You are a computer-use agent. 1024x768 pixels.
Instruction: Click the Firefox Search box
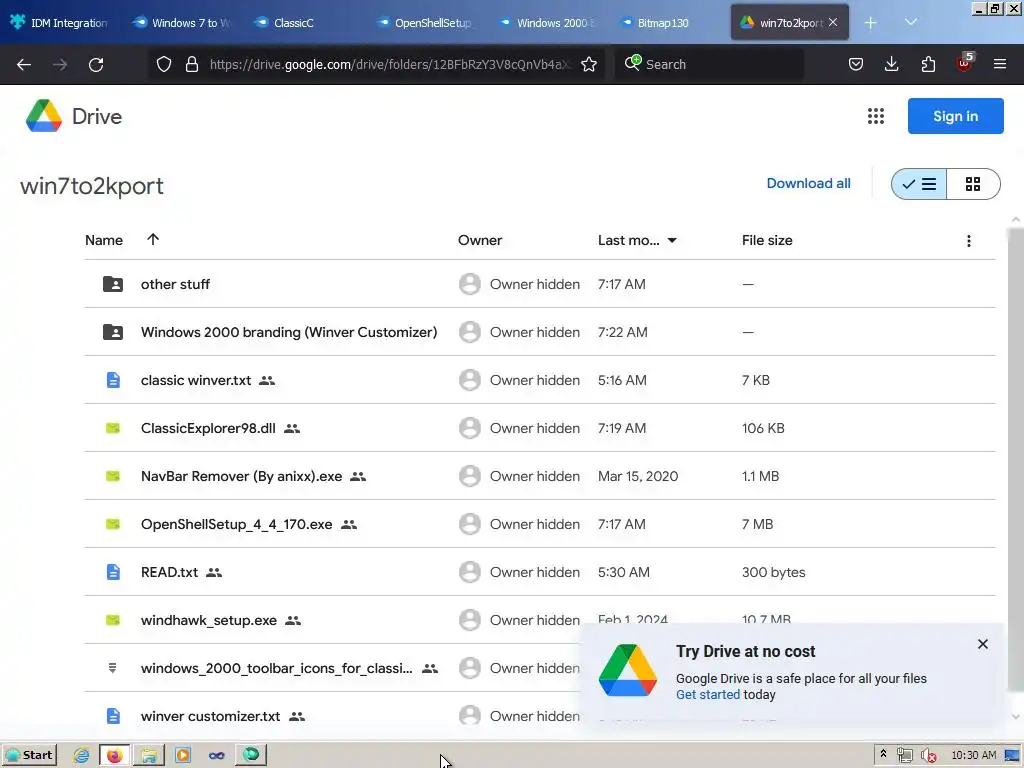(709, 64)
